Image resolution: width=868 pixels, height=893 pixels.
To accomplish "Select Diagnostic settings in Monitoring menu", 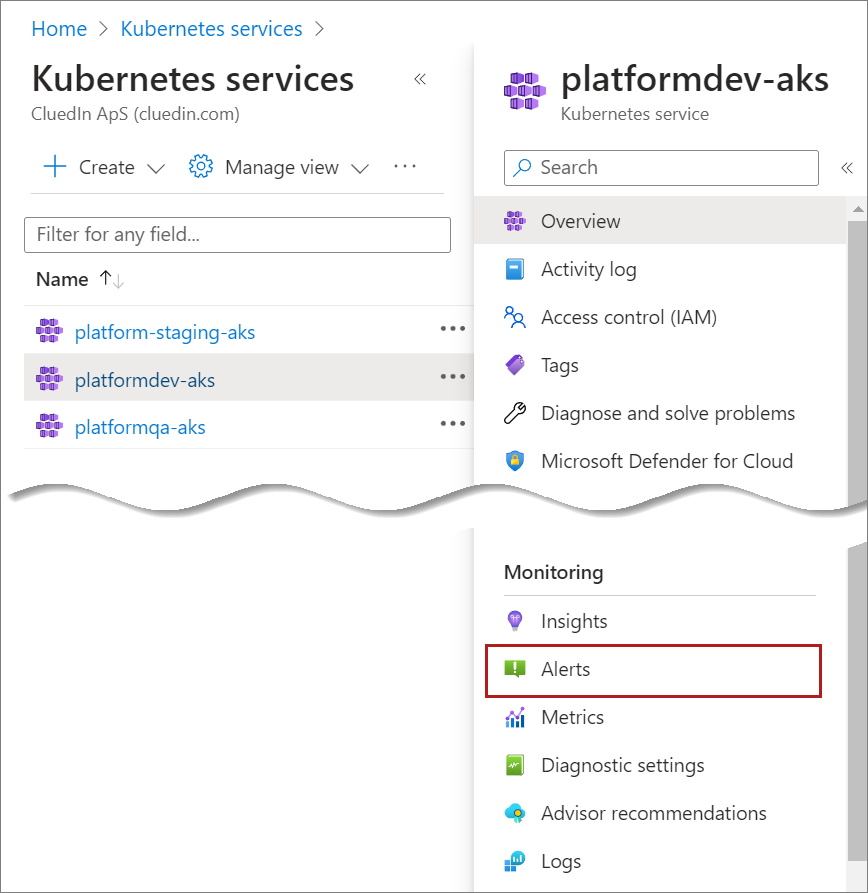I will pos(622,766).
